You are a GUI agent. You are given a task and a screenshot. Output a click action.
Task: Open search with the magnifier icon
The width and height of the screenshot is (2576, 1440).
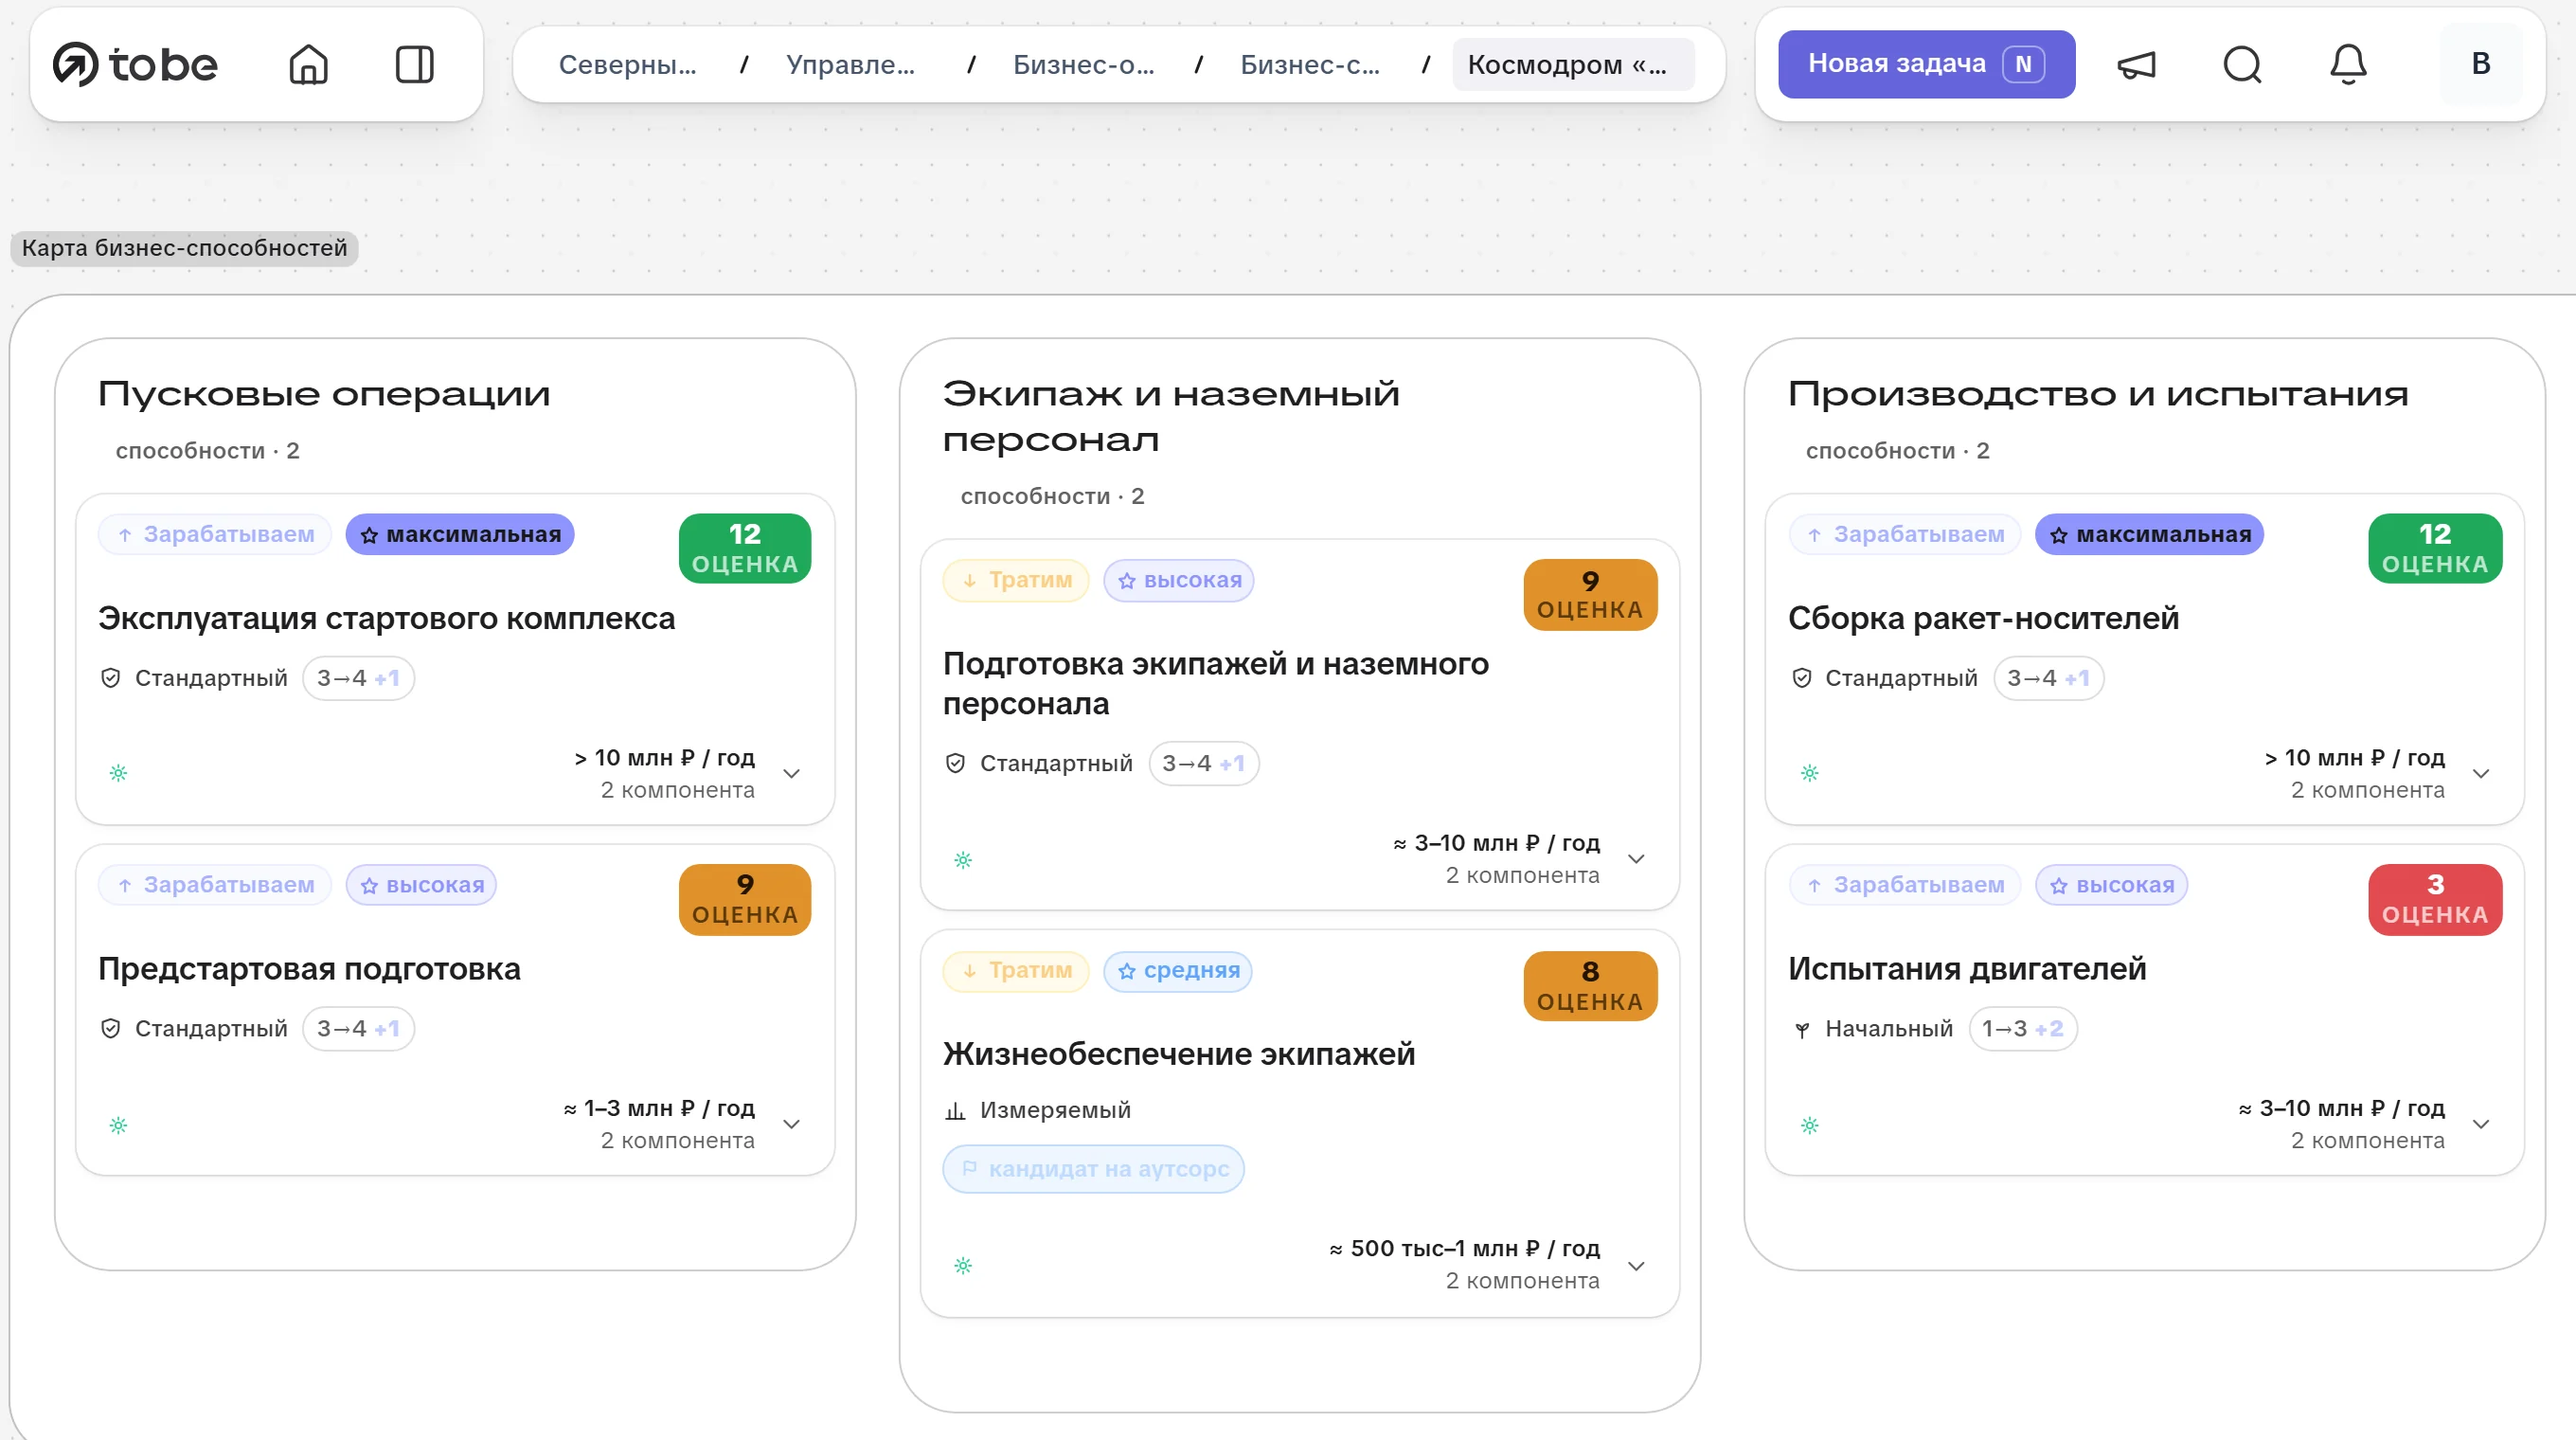tap(2242, 65)
